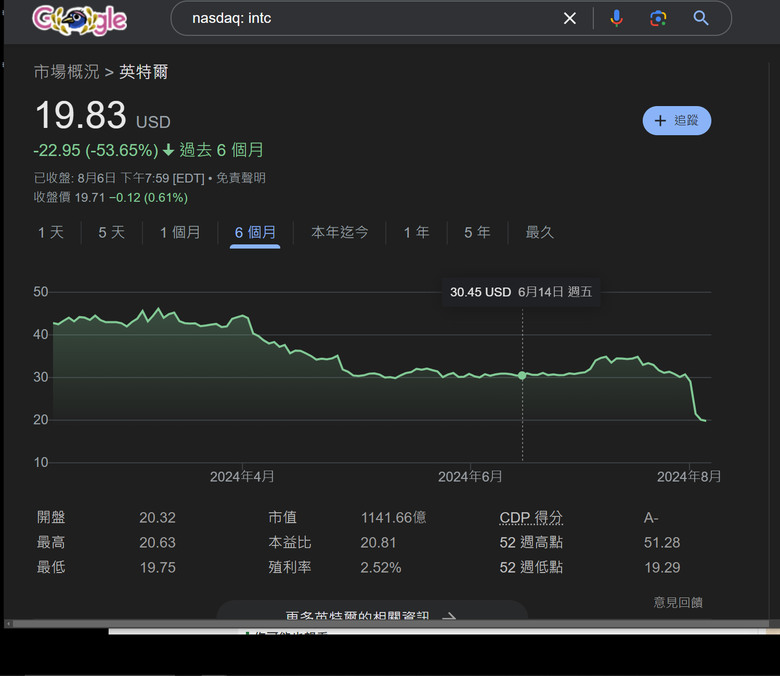
Task: Click the CDP 得分 label
Action: click(x=531, y=518)
